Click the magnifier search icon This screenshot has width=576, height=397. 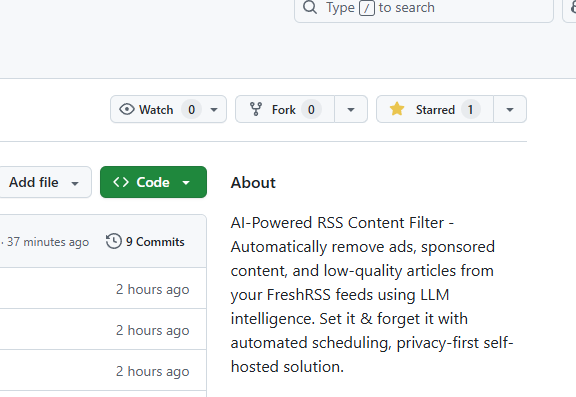pyautogui.click(x=310, y=7)
